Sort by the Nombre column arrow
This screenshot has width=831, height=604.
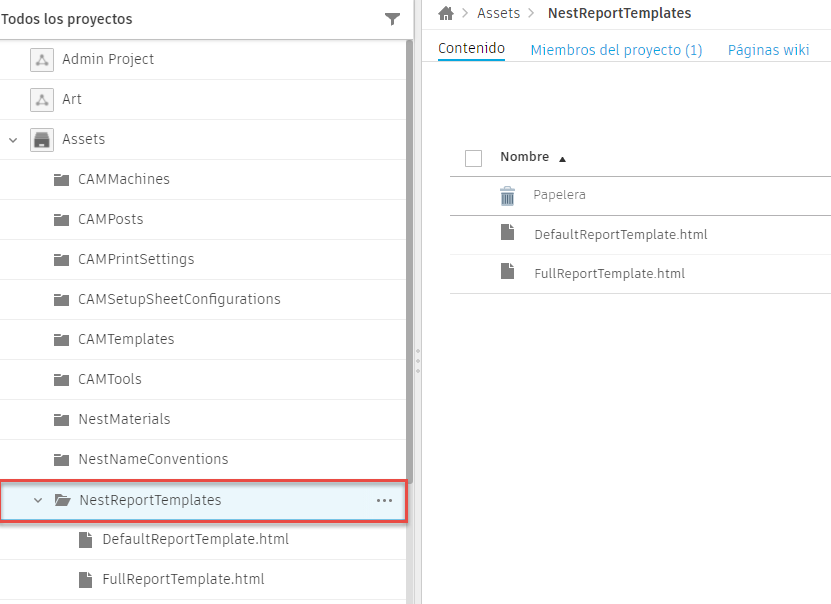(x=562, y=159)
